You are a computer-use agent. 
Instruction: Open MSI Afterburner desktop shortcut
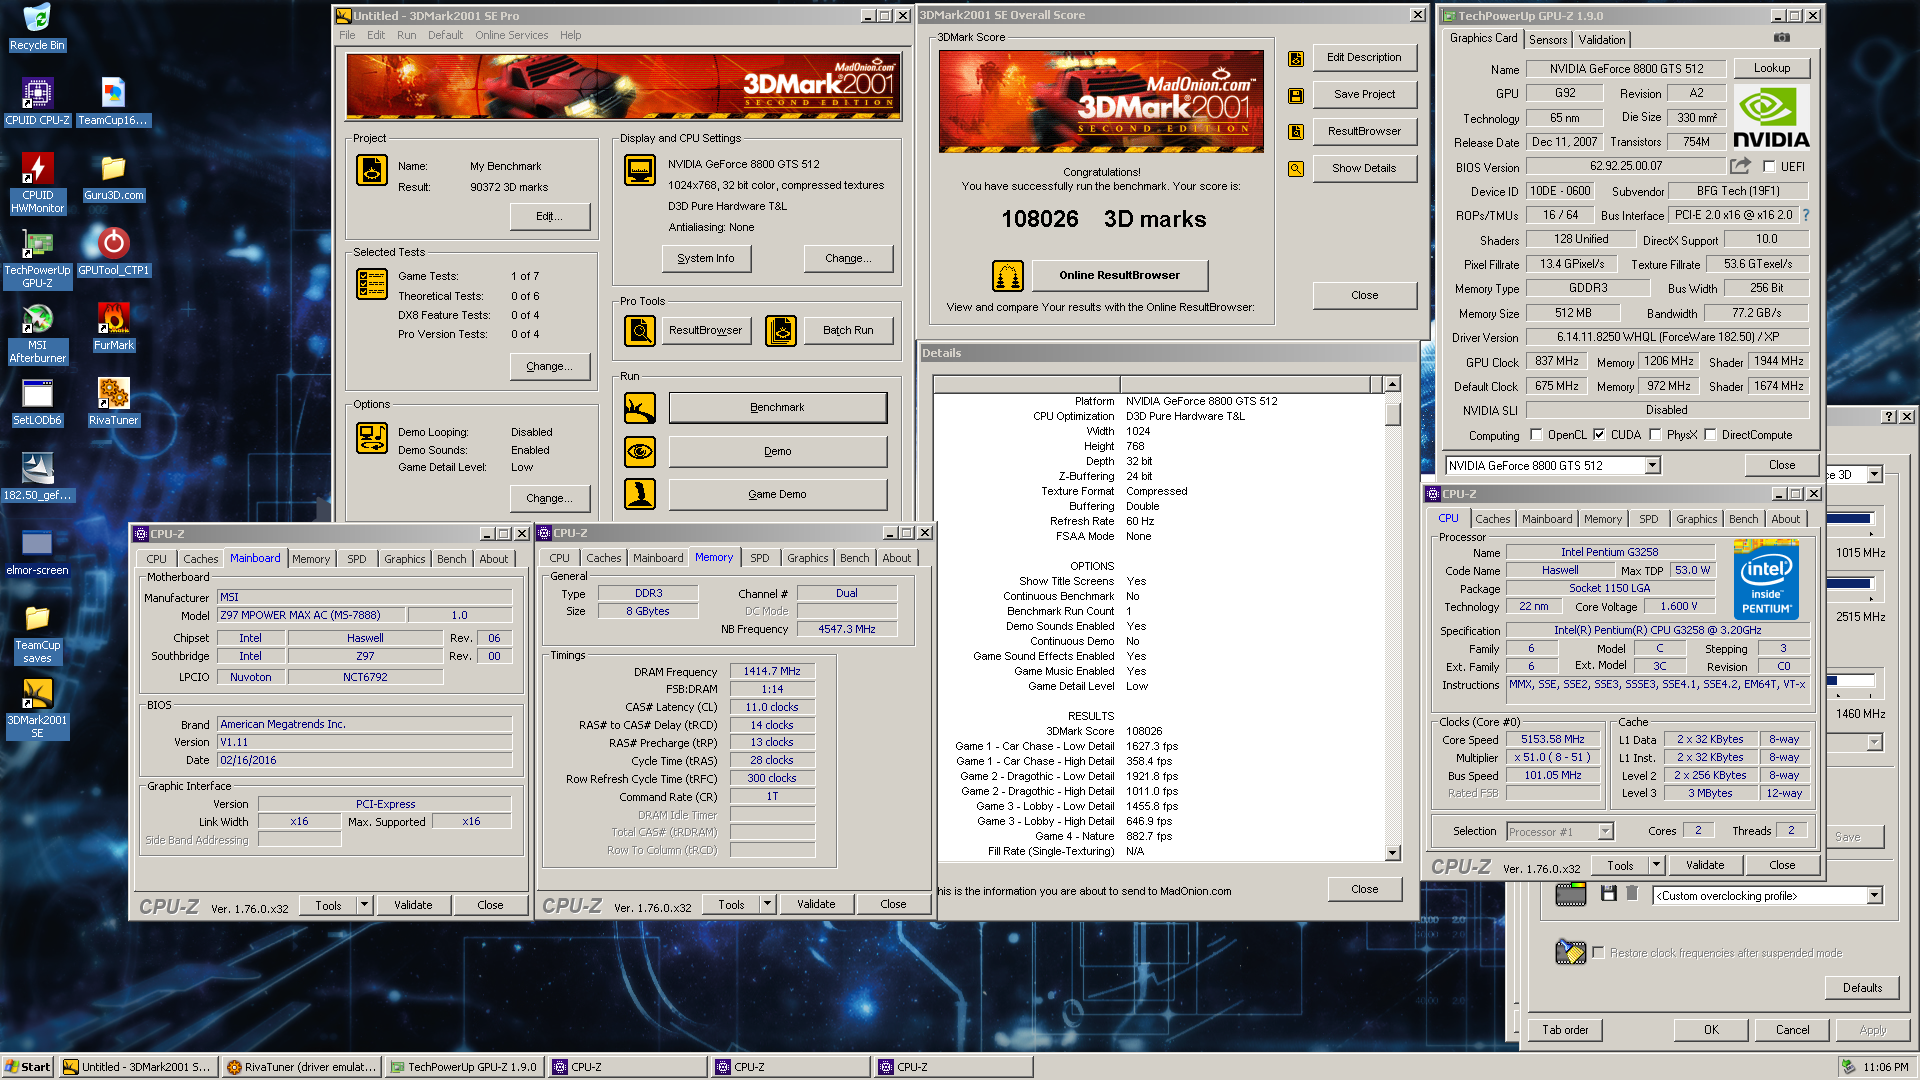37,334
